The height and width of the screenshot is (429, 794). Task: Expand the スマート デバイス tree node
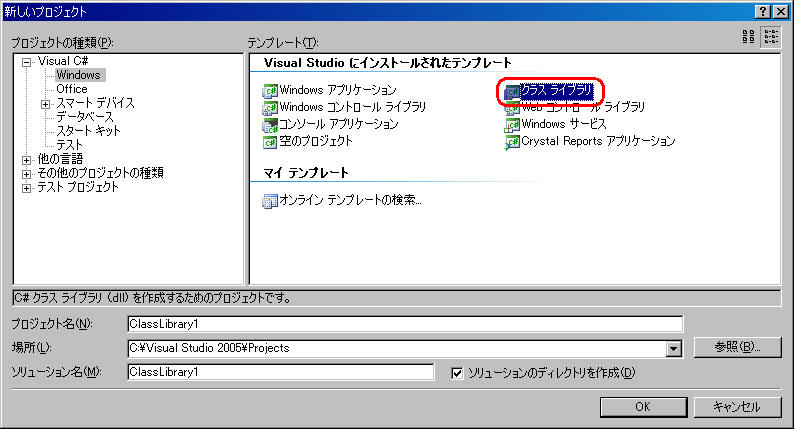[46, 103]
